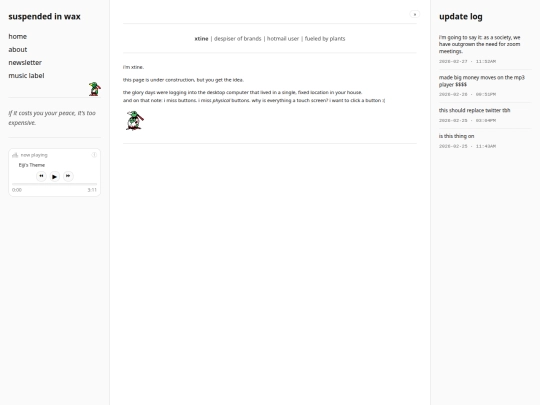Skip to the previous track
This screenshot has height=405, width=540.
click(41, 176)
